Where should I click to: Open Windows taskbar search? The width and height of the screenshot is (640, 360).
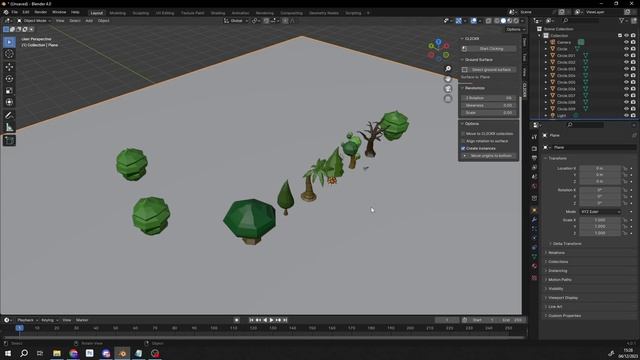(x=24, y=353)
